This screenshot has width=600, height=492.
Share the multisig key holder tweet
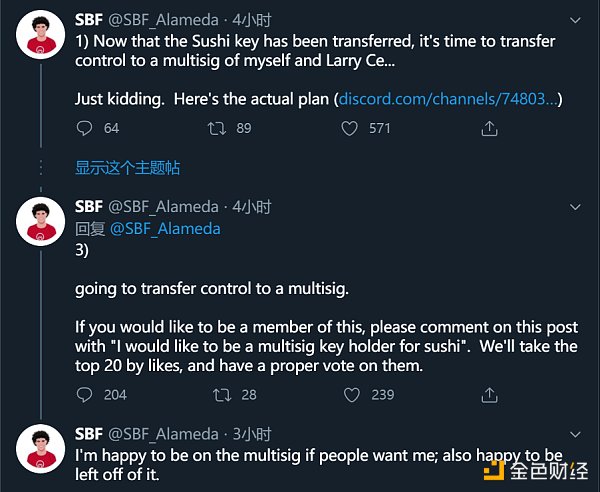click(489, 395)
